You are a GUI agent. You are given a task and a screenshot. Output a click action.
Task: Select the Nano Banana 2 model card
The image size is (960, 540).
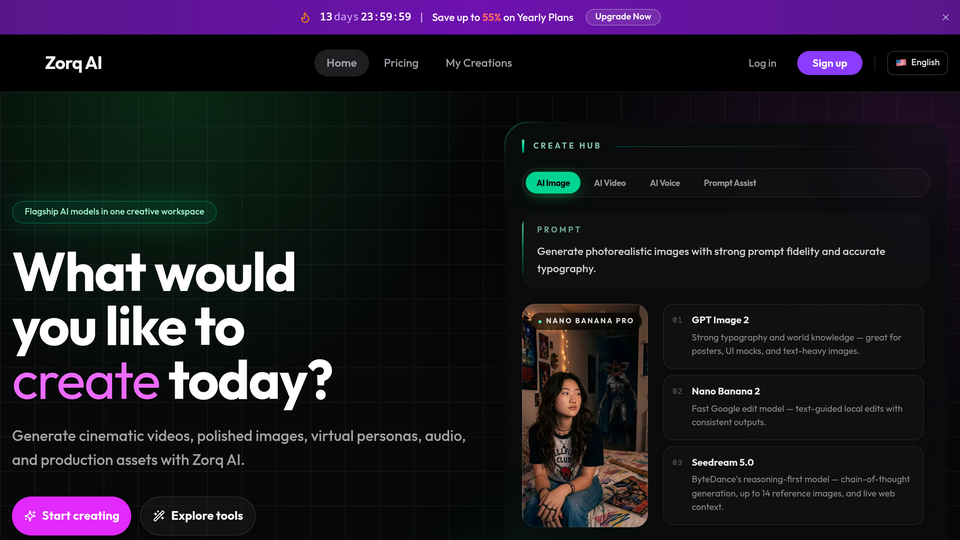[793, 407]
